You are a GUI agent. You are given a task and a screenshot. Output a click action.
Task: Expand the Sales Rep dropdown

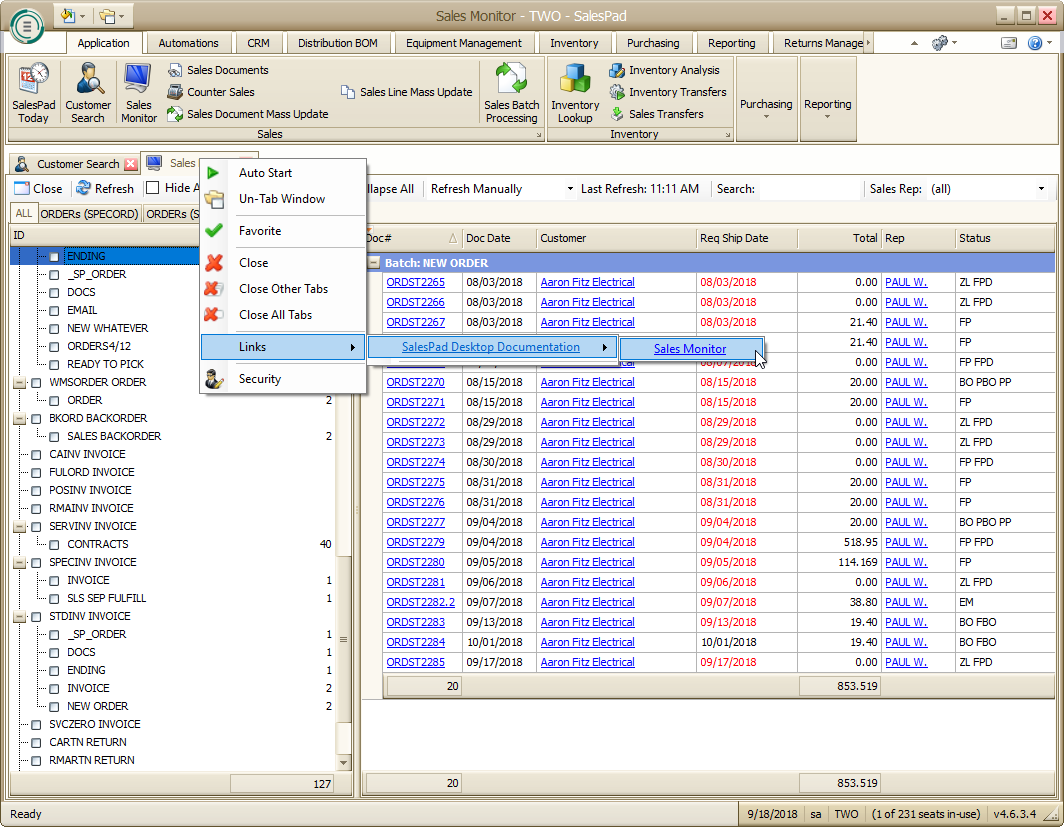point(1040,189)
